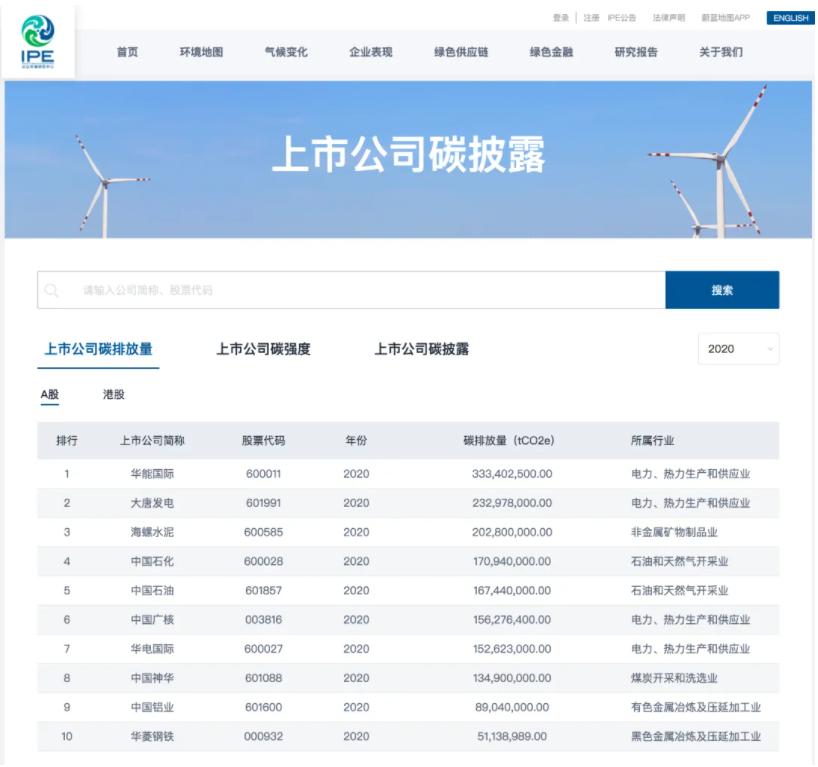Open 环境地图 navigation item

tap(201, 52)
